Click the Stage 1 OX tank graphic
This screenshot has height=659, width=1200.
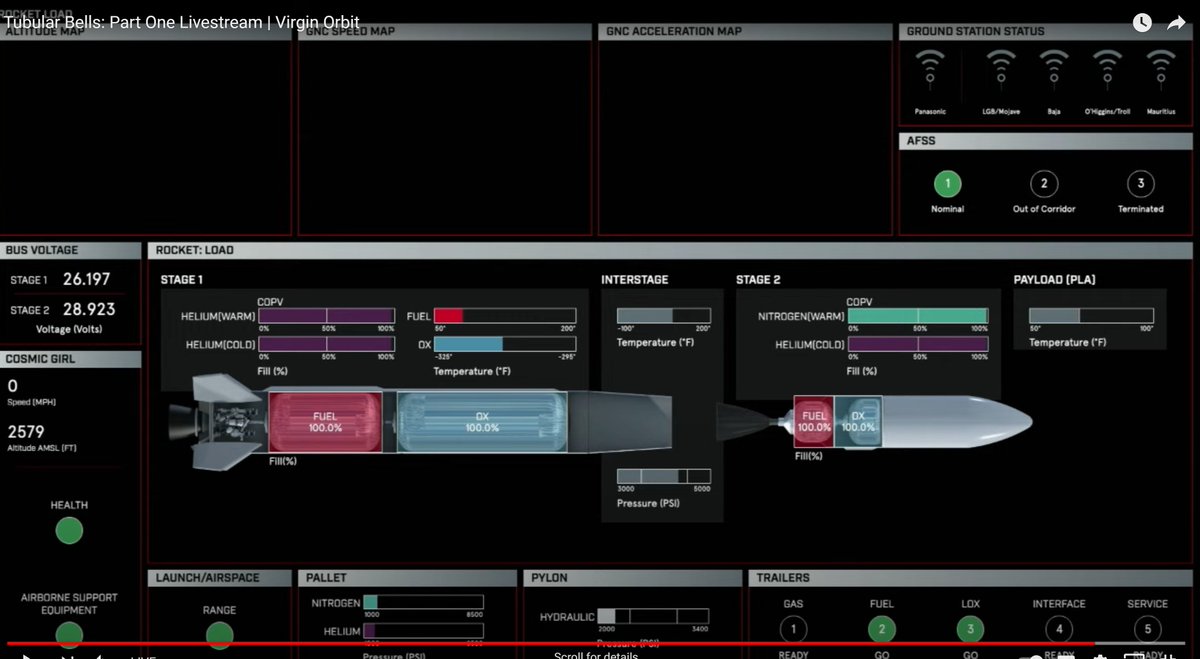click(x=481, y=422)
